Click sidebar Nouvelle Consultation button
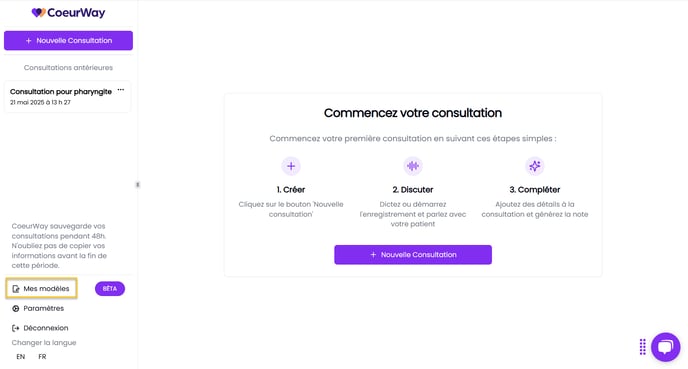Image resolution: width=688 pixels, height=369 pixels. pos(68,40)
